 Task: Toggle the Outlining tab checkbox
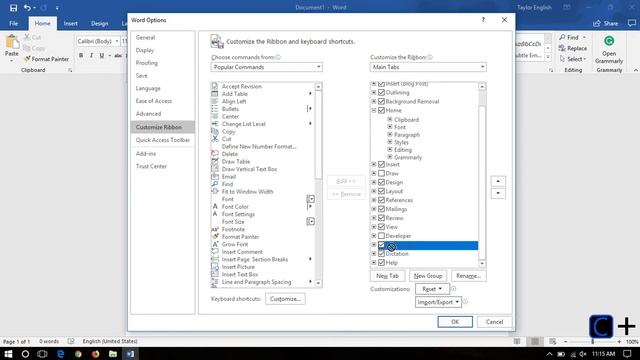tap(381, 93)
